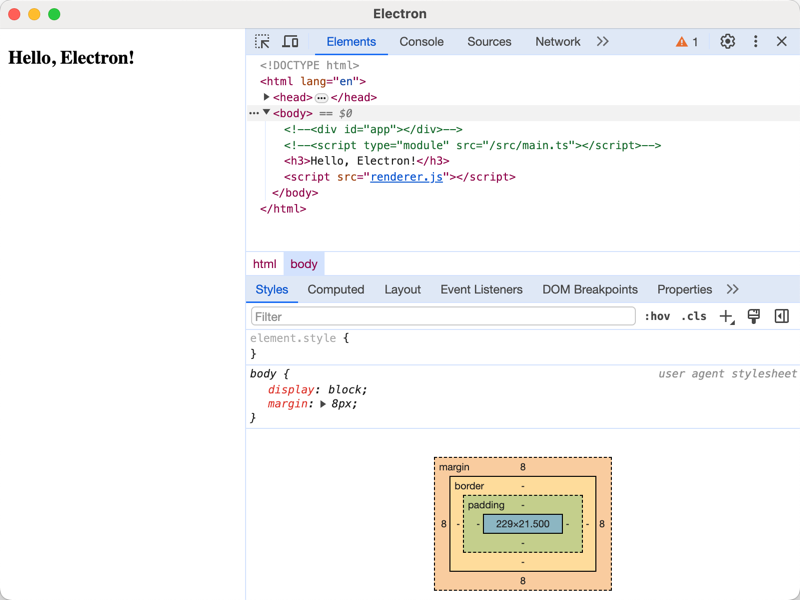Toggle the rendering emulations paintbrush icon
Viewport: 800px width, 600px height.
click(x=754, y=317)
